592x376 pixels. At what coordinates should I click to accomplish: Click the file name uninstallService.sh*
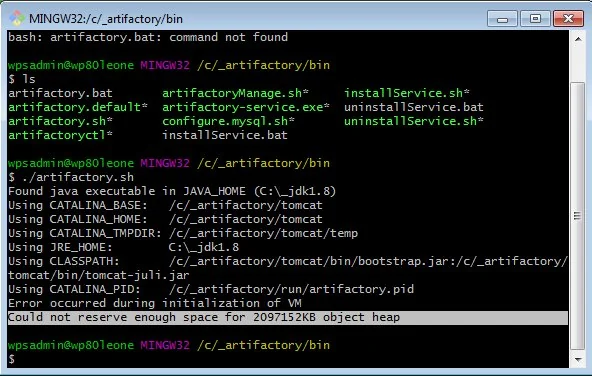[414, 121]
